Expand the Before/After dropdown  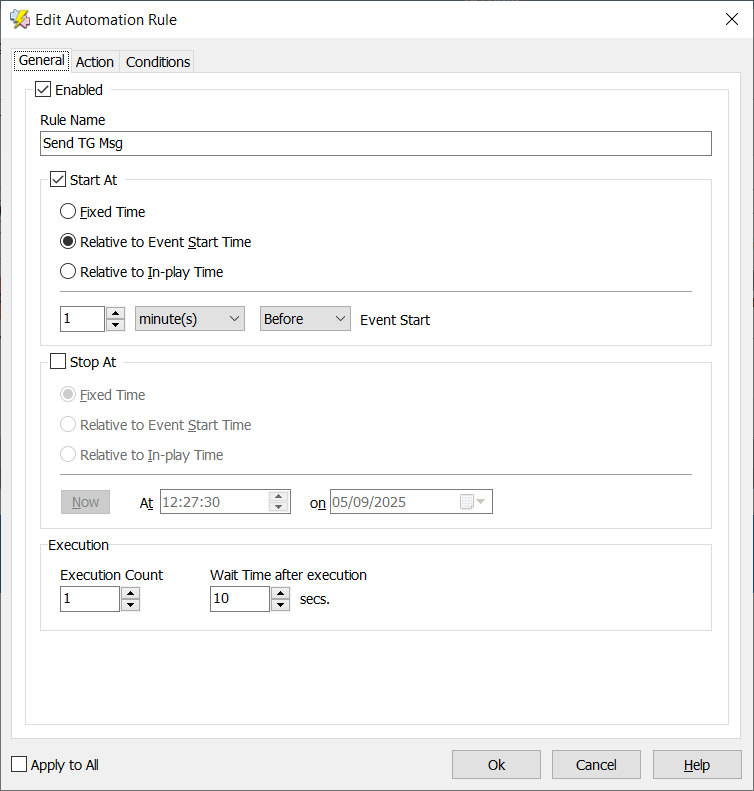pos(305,319)
